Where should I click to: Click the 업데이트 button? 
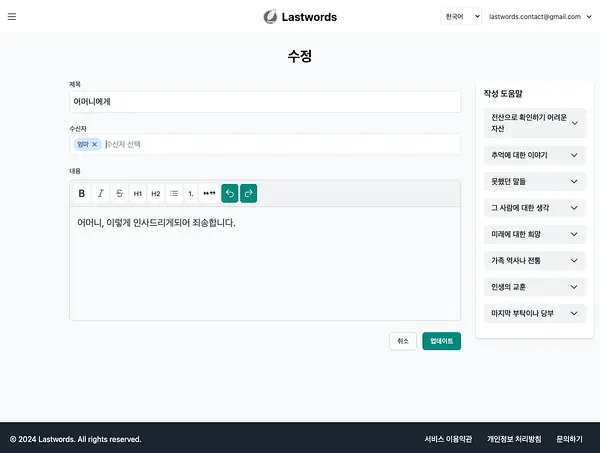pos(442,341)
